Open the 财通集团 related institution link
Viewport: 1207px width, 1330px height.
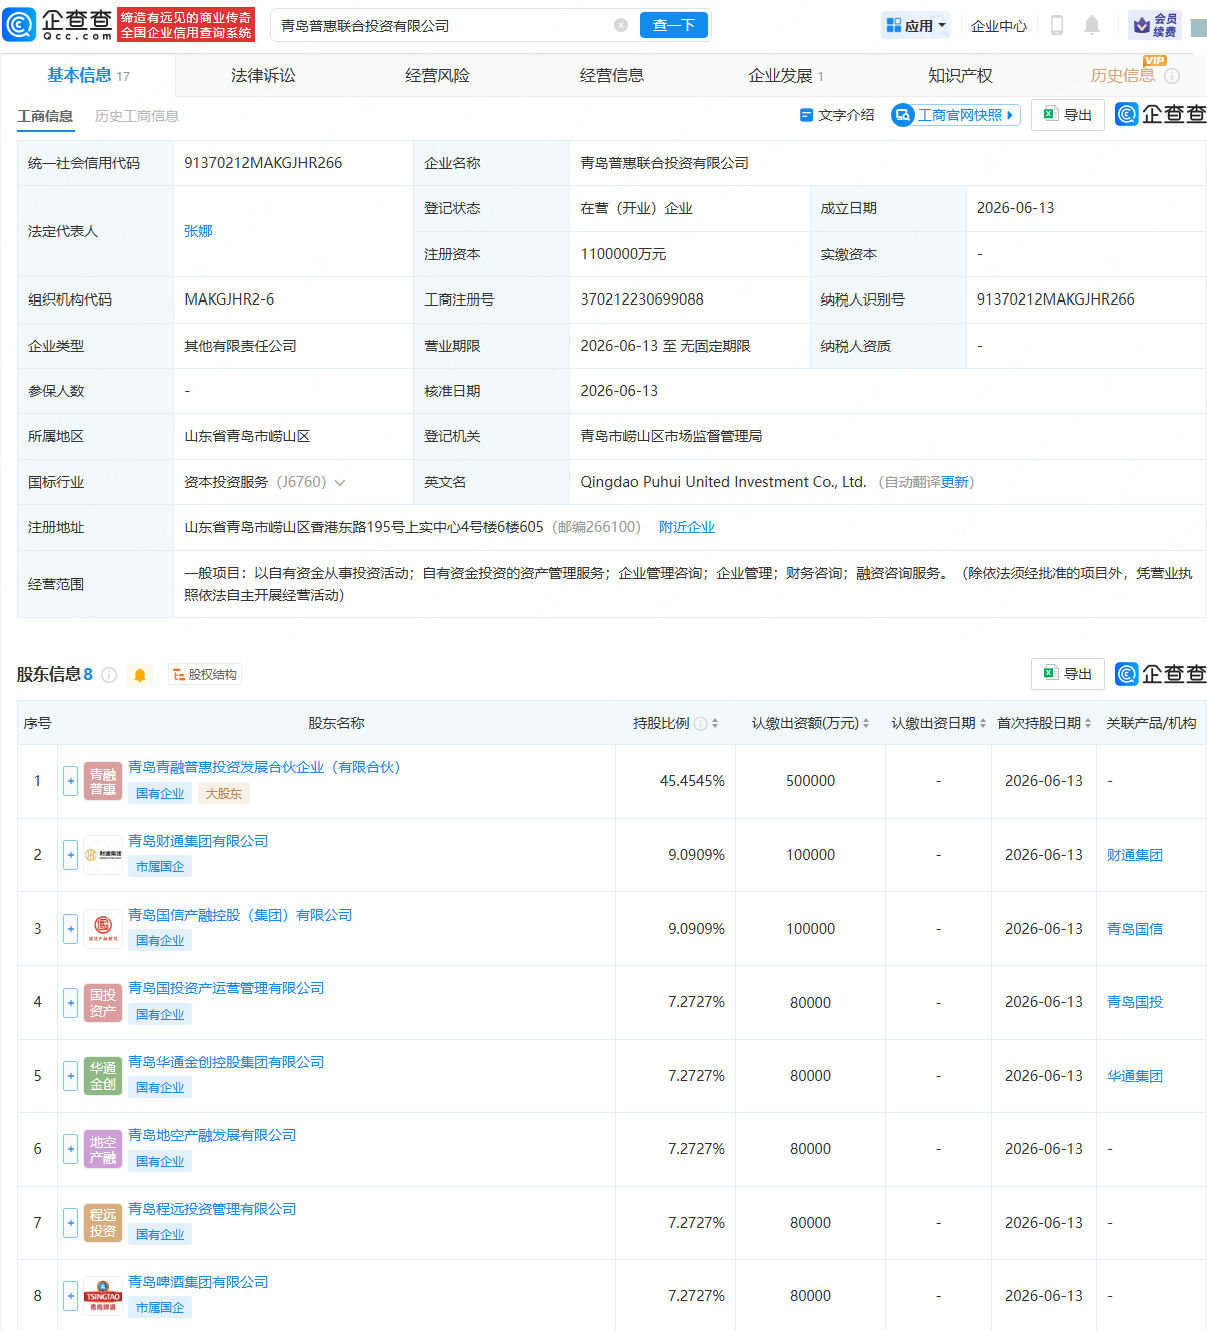click(1135, 855)
